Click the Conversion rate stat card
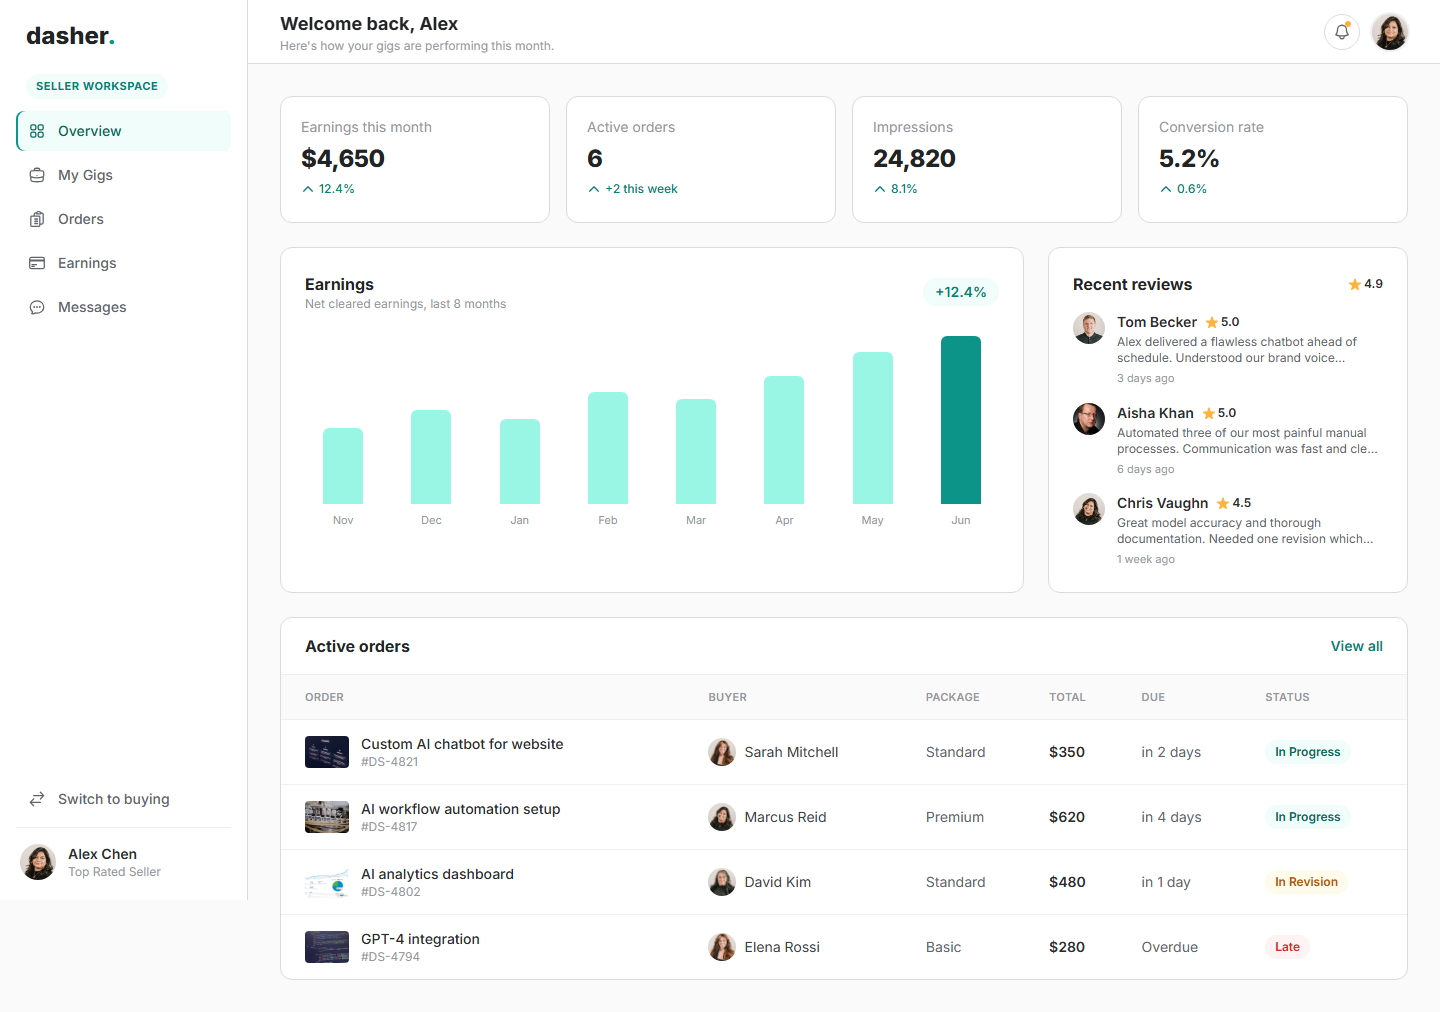 1273,159
